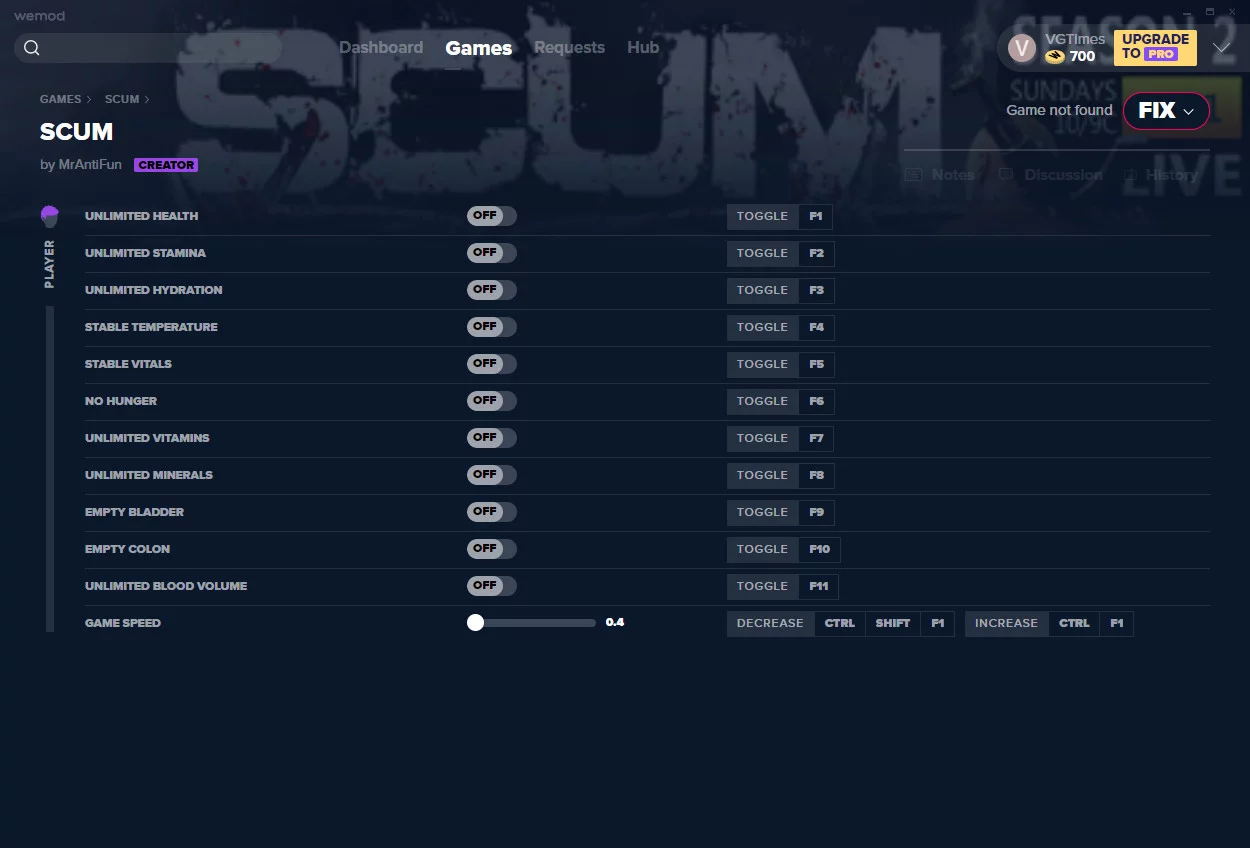The image size is (1250, 848).
Task: Toggle the Empty Colon switch
Action: pos(492,549)
